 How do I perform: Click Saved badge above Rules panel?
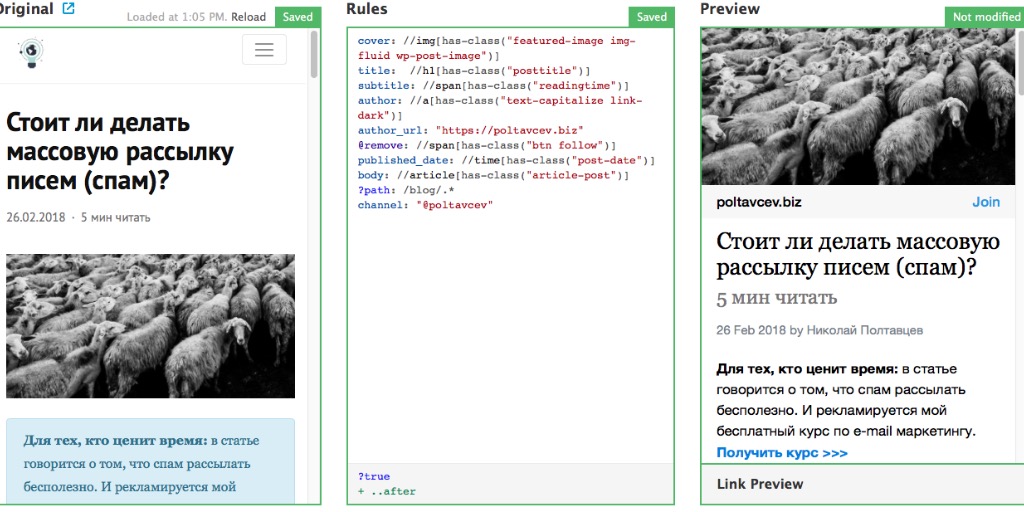651,17
